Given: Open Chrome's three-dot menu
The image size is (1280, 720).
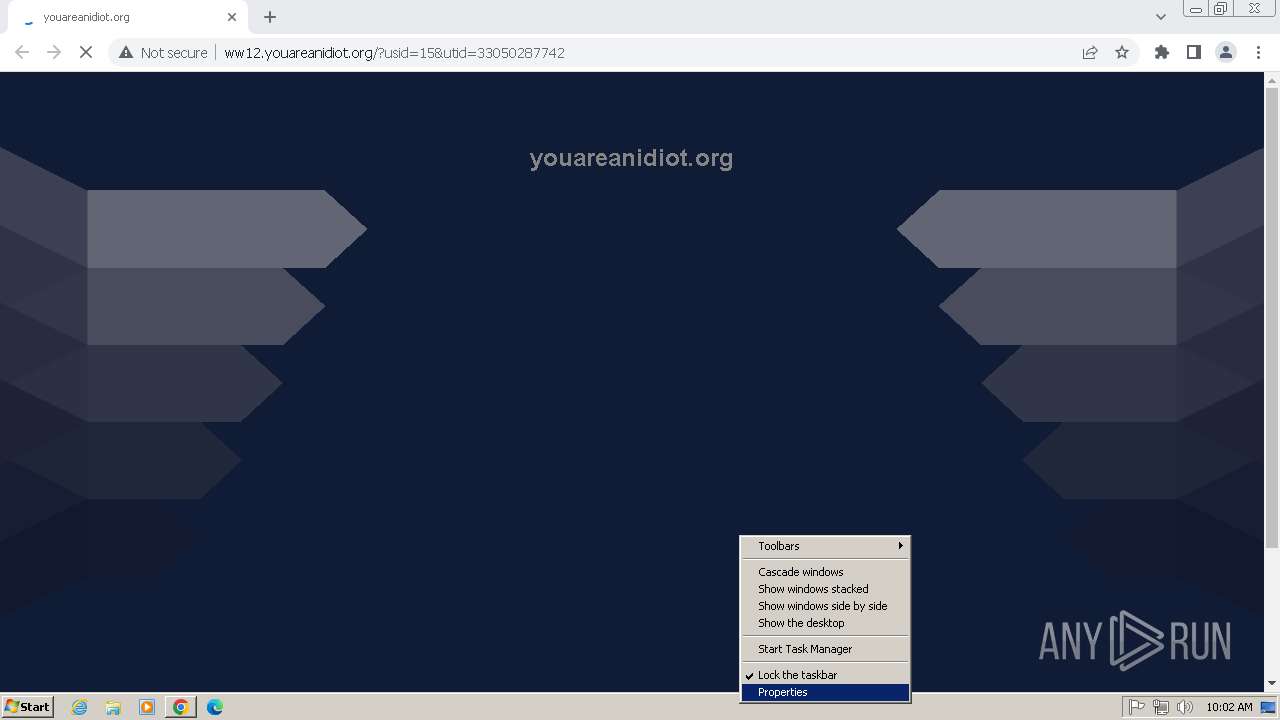Looking at the screenshot, I should click(1258, 52).
